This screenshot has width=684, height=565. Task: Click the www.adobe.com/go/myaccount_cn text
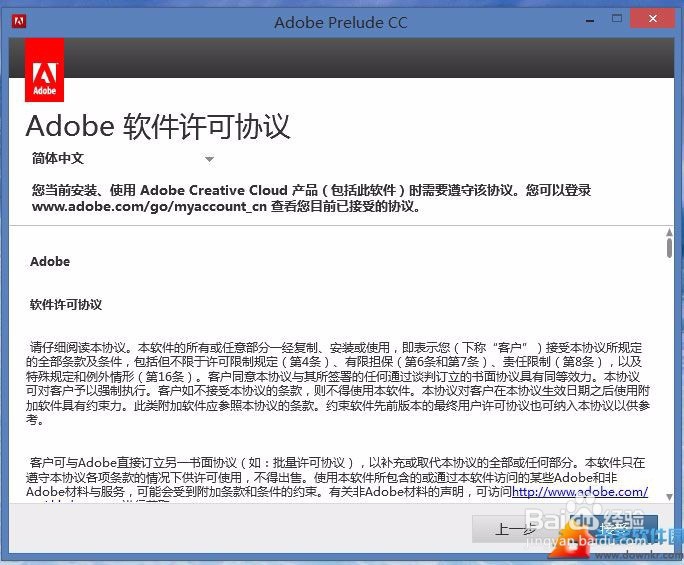[149, 206]
